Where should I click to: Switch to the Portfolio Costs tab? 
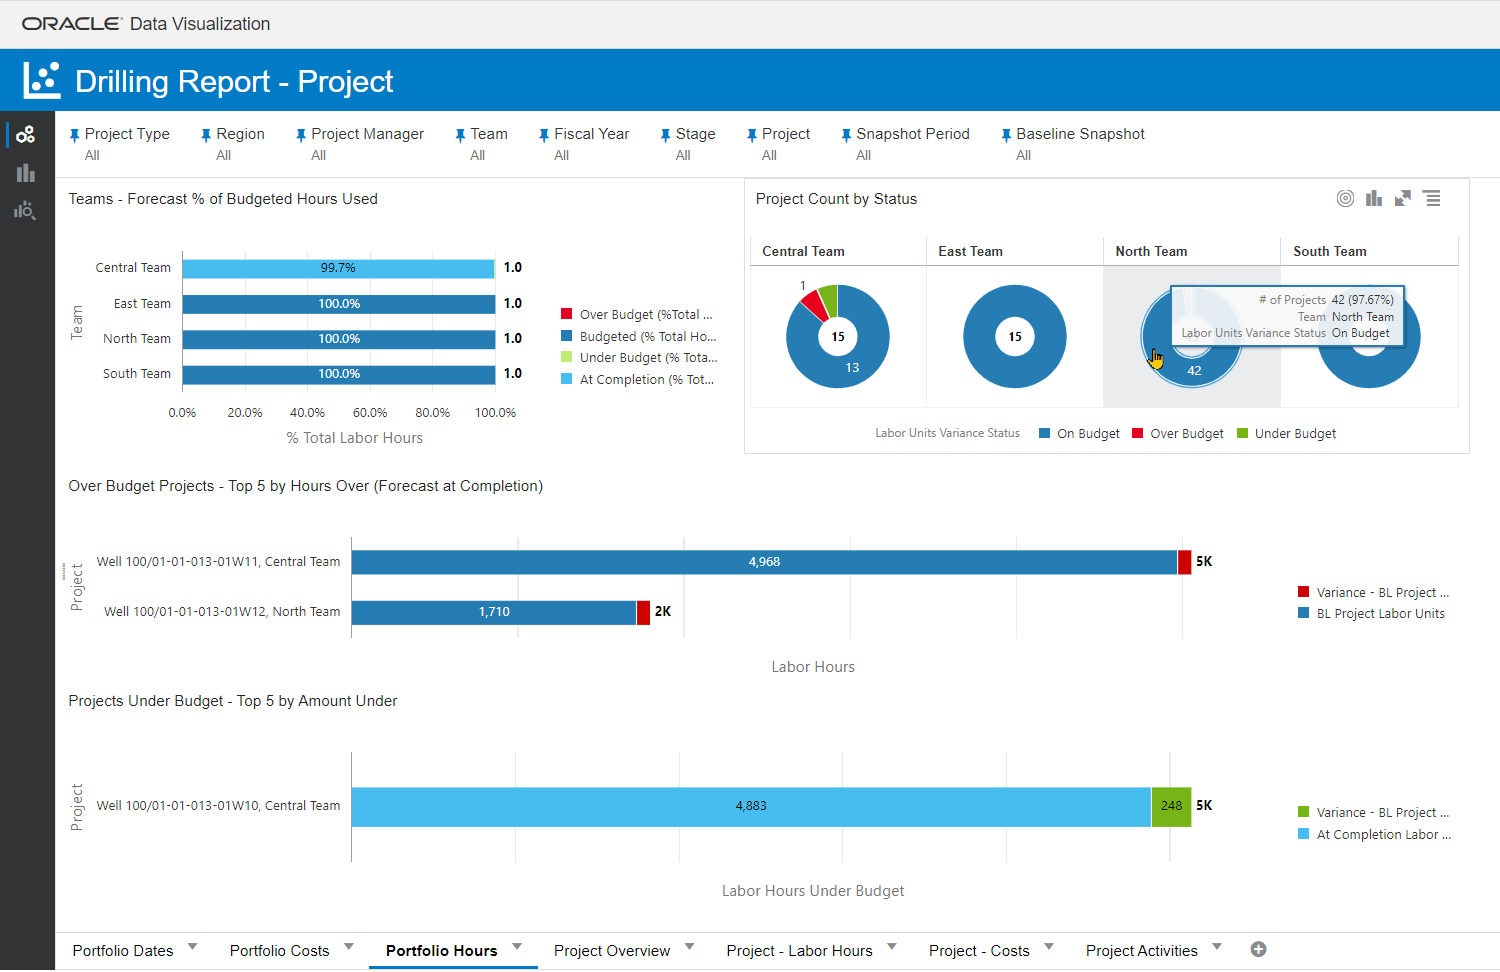coord(279,951)
